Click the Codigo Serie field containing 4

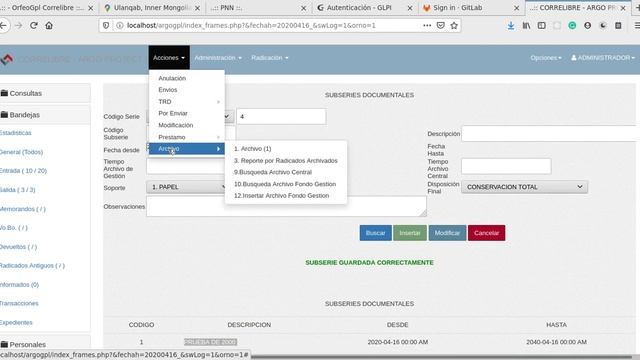(x=281, y=116)
